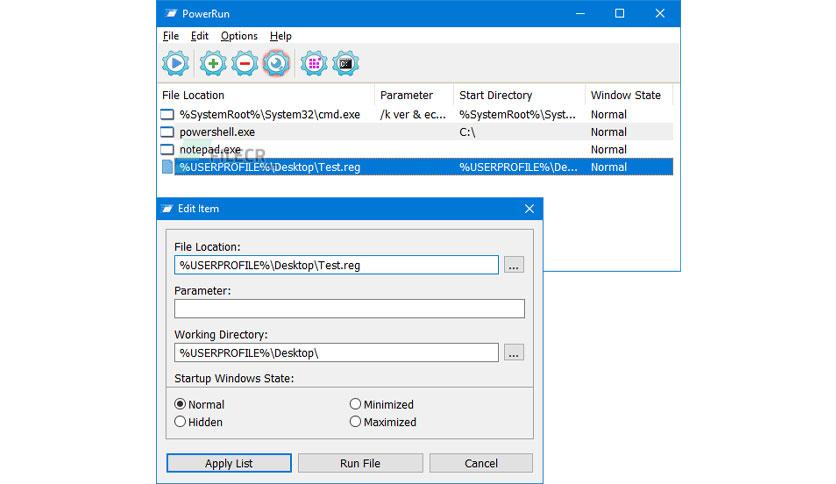Select the %SystemRoot%\System32\cmd.exe row
This screenshot has width=836, height=484.
(416, 115)
